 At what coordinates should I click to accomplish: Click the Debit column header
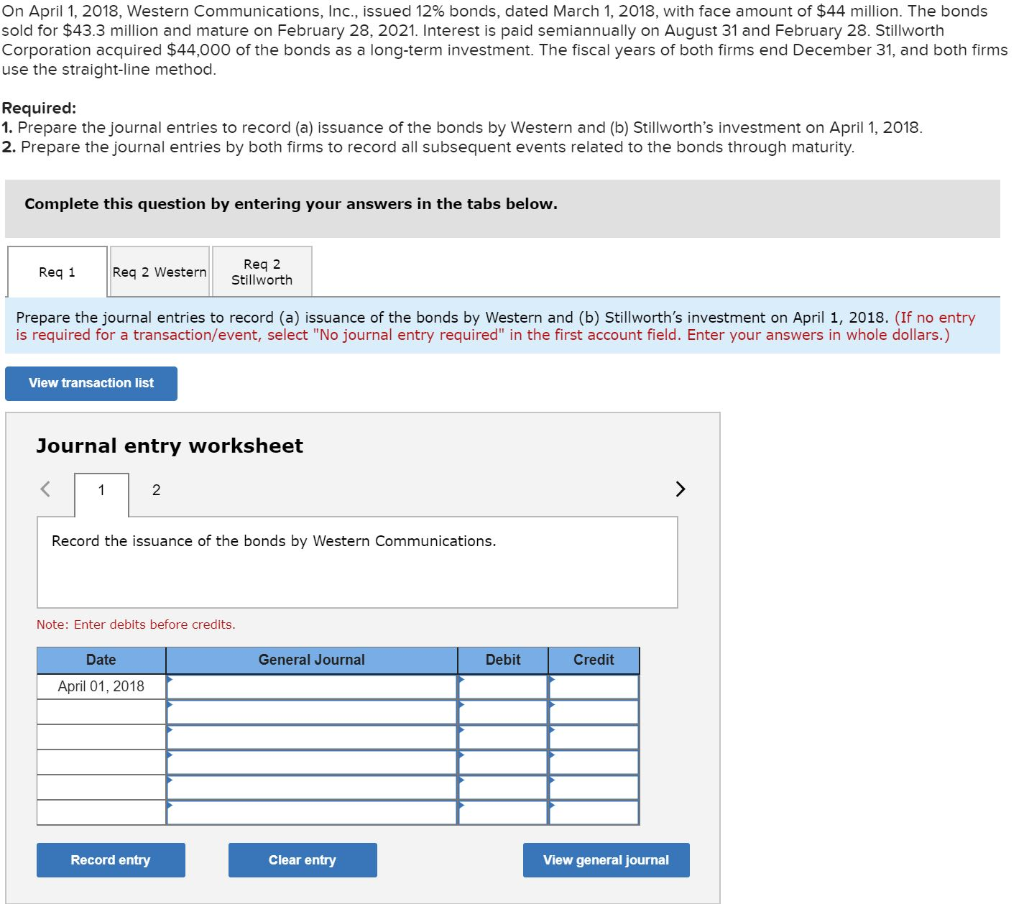(502, 660)
